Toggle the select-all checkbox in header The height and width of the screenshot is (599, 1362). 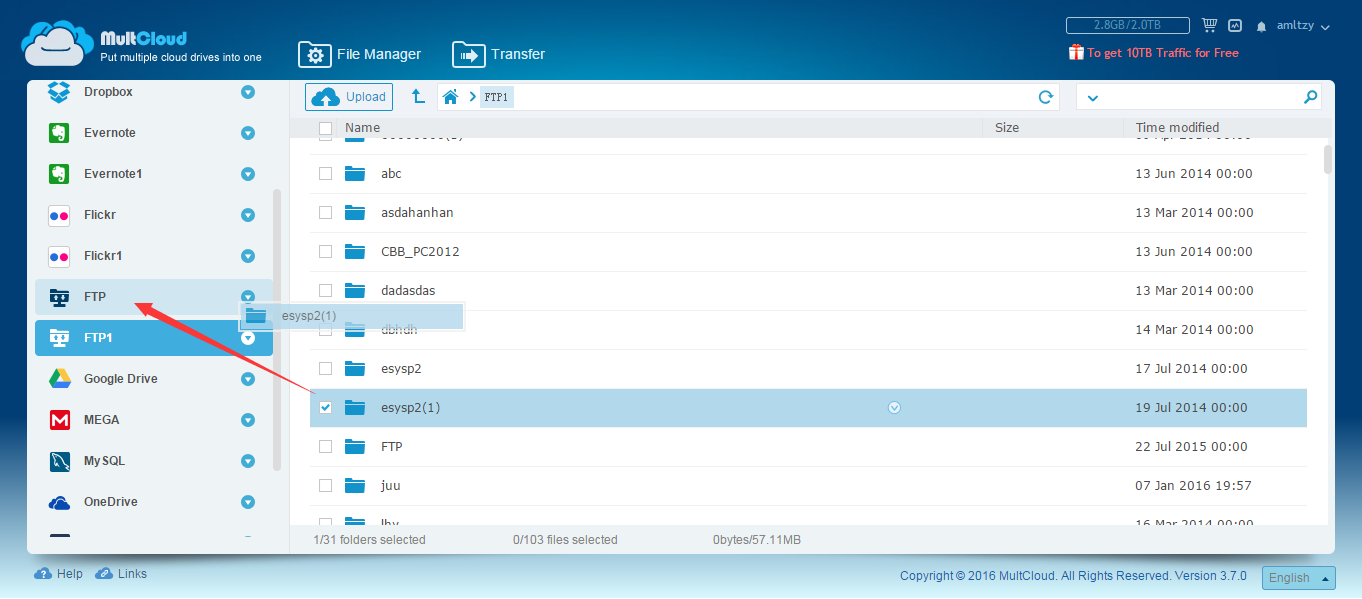325,128
